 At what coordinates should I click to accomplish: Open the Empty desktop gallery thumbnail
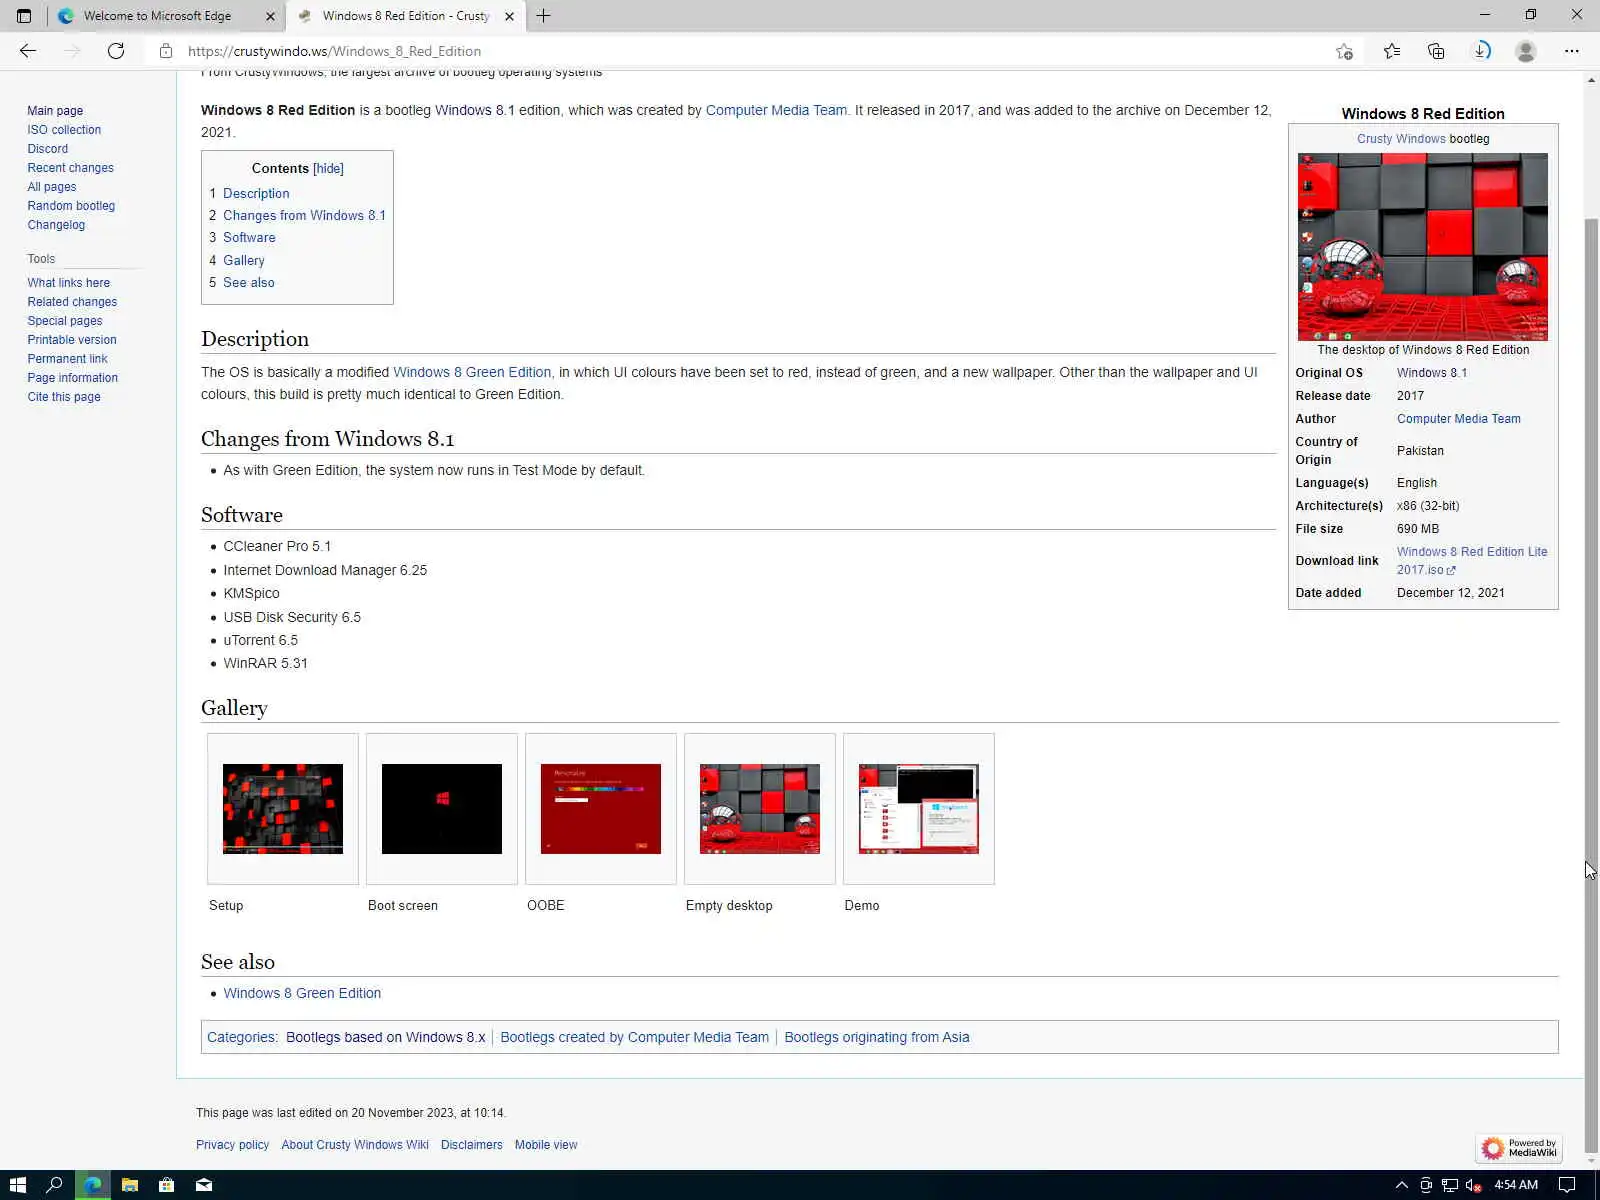tap(760, 809)
